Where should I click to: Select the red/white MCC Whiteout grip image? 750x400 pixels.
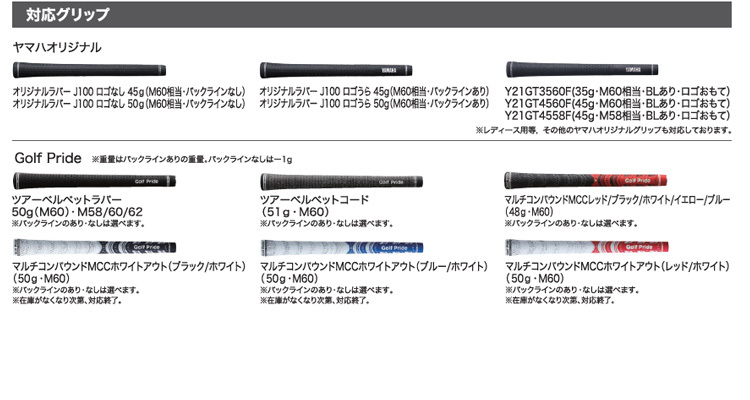click(587, 247)
